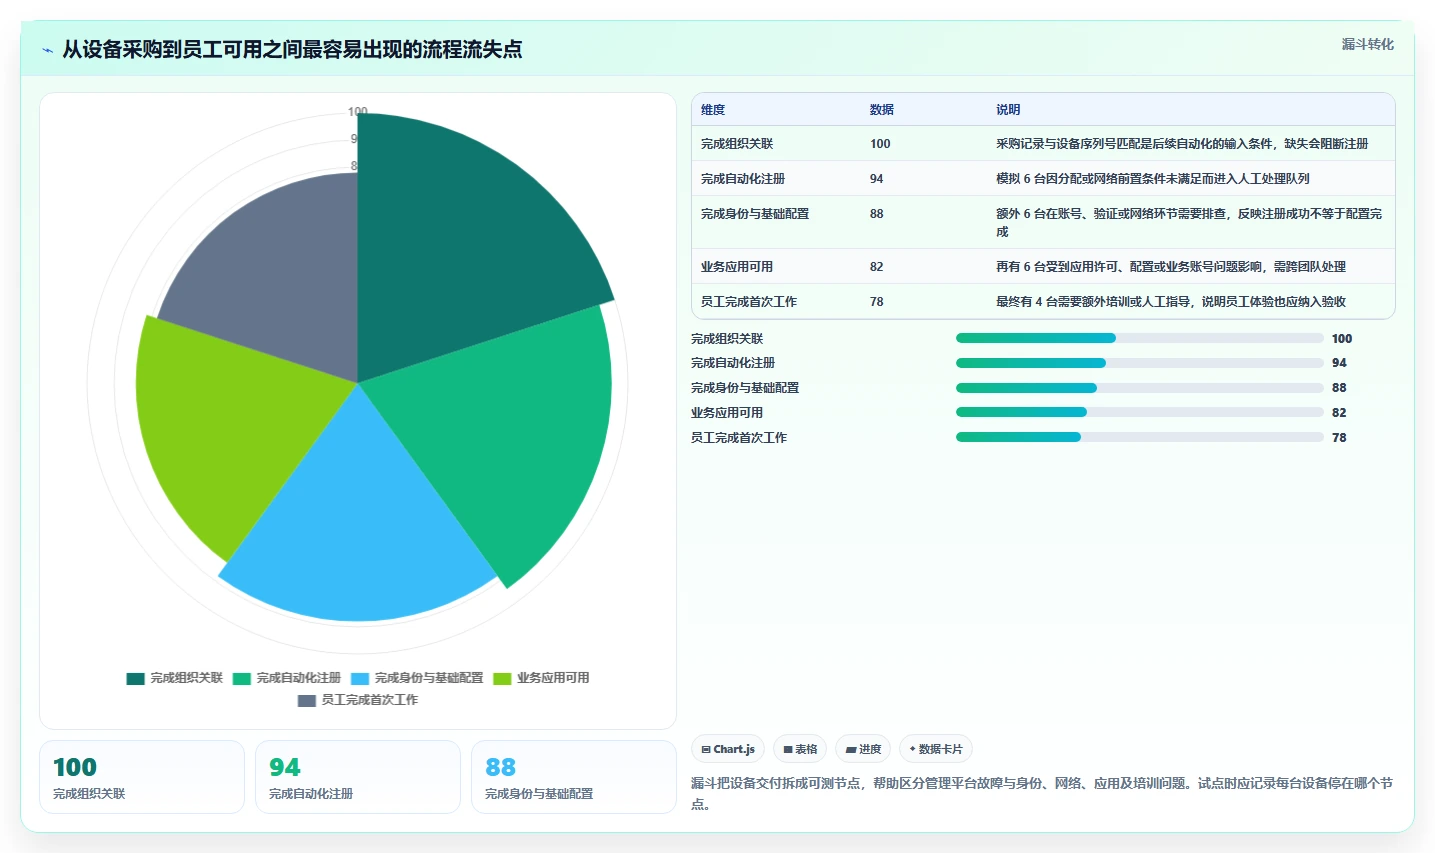Viewport: 1435px width, 853px height.
Task: Open the 88 完成身份与基础配置 data card
Action: coord(574,777)
